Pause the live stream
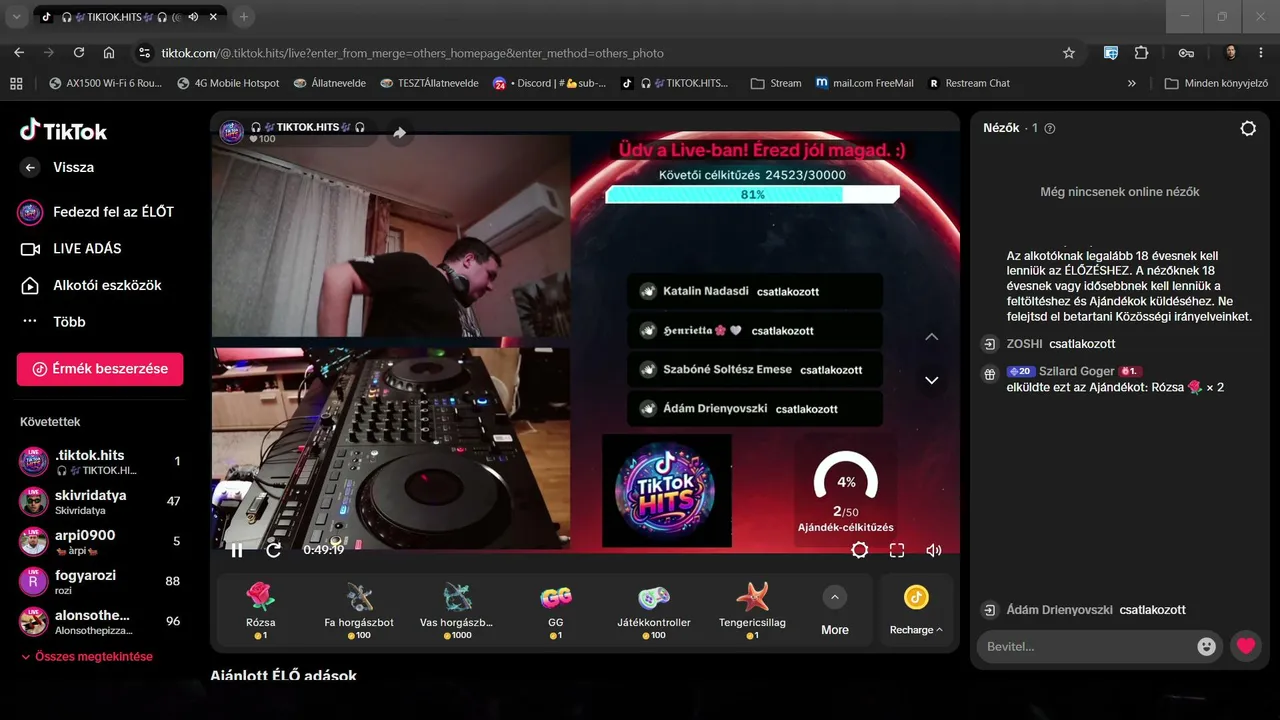The image size is (1280, 720). [237, 550]
